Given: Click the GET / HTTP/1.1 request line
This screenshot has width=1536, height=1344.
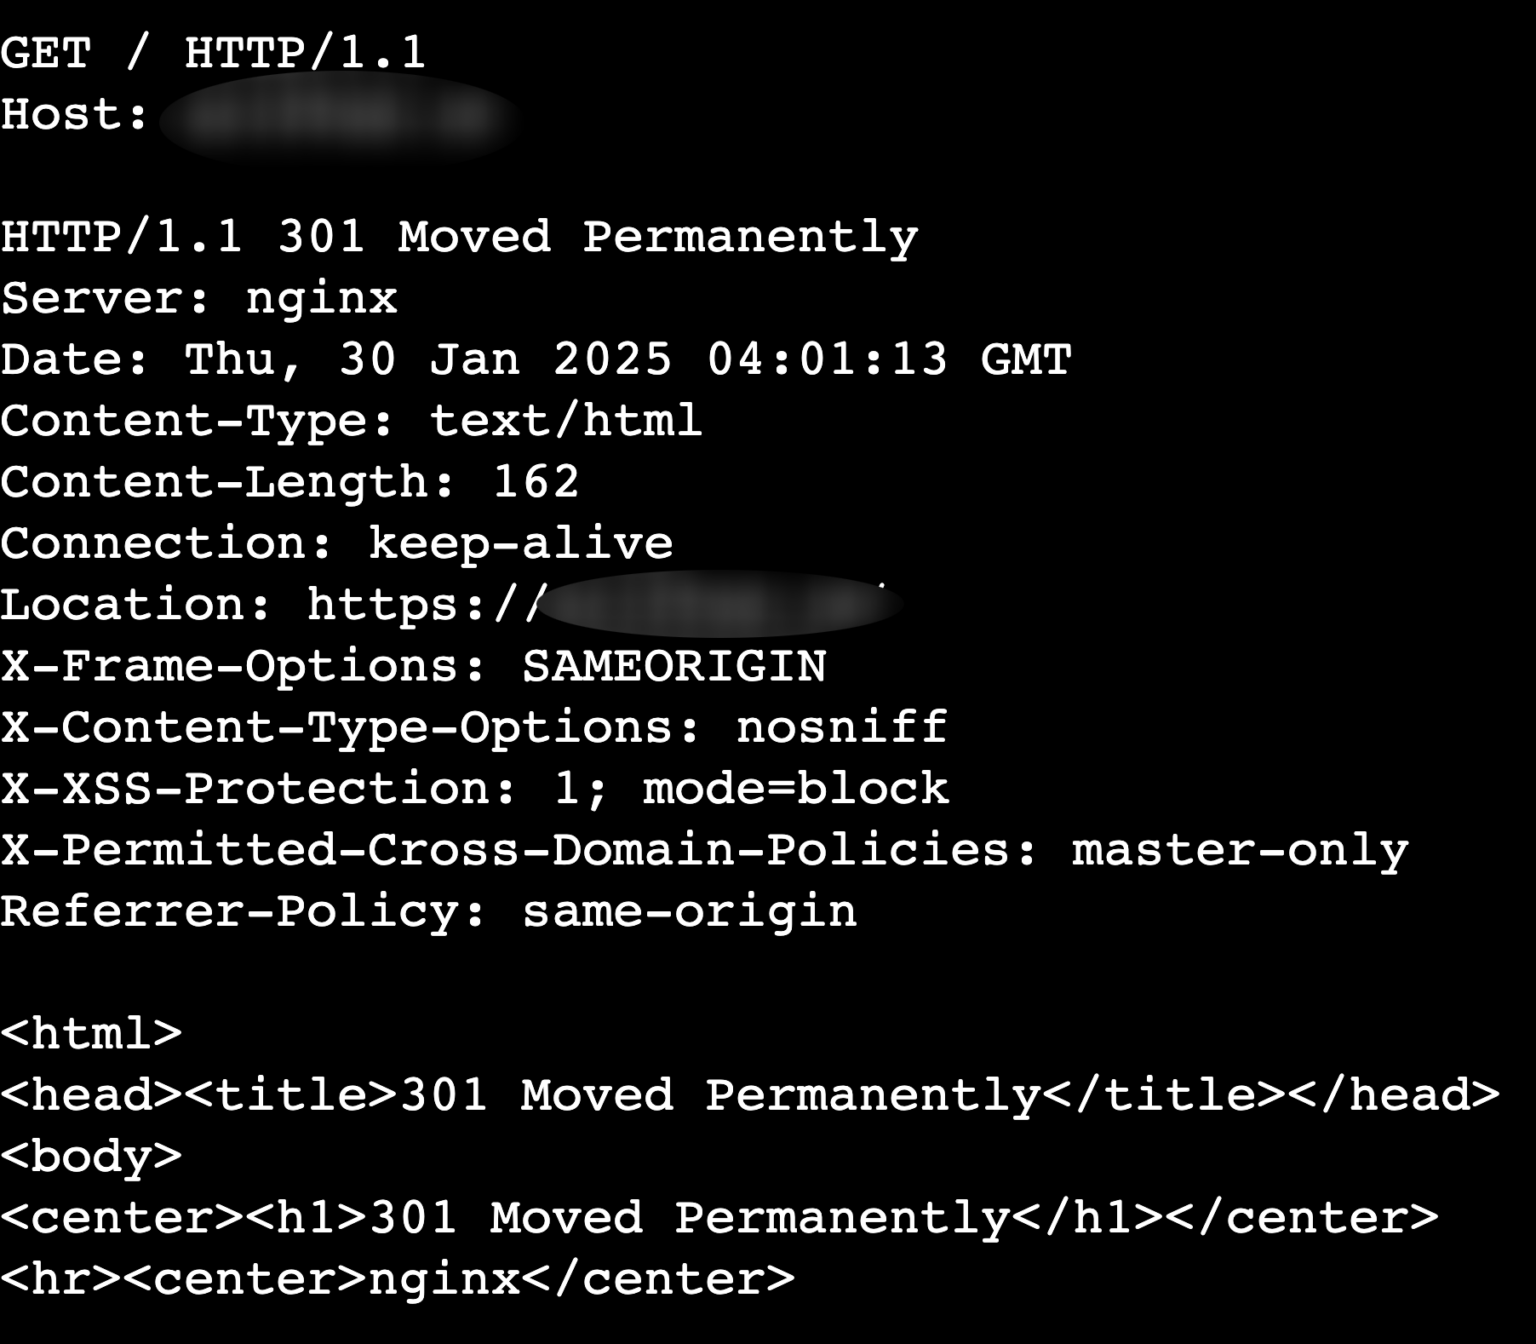Looking at the screenshot, I should point(213,52).
